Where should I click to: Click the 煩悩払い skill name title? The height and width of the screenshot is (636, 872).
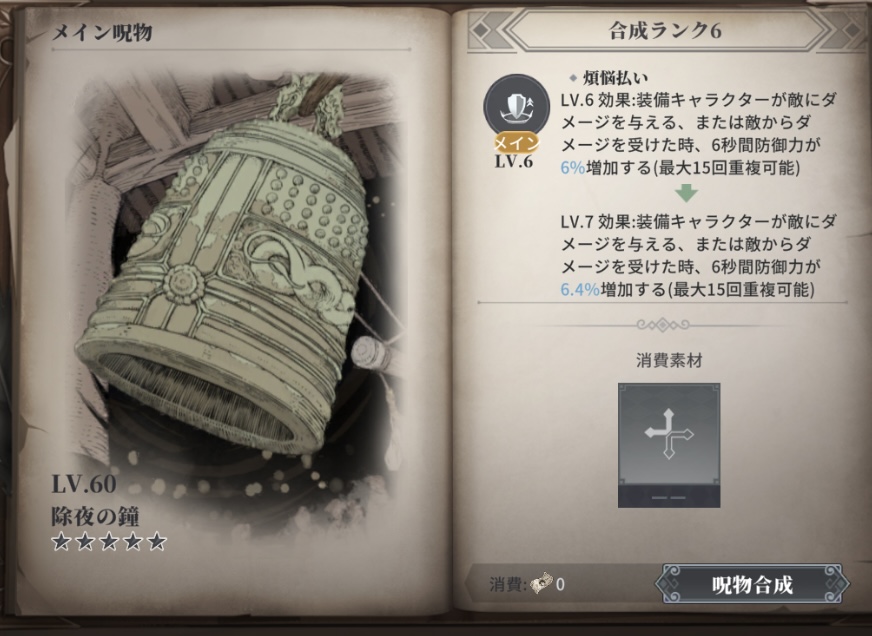tap(615, 78)
